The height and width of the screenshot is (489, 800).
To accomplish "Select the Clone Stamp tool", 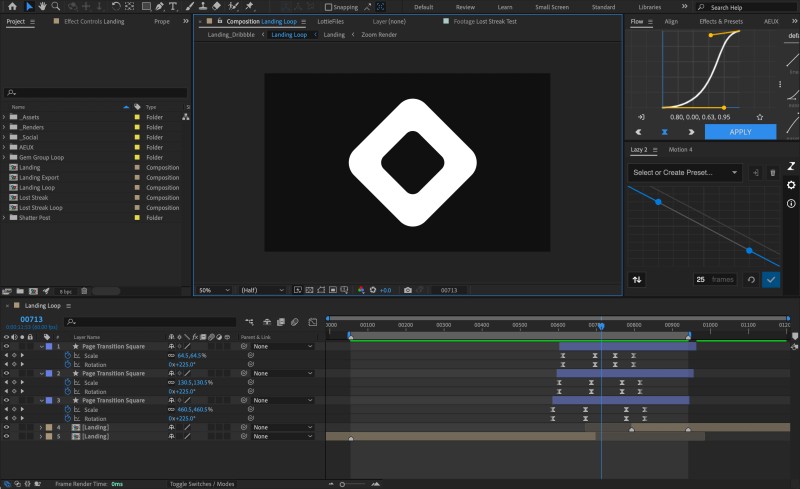I will click(203, 7).
